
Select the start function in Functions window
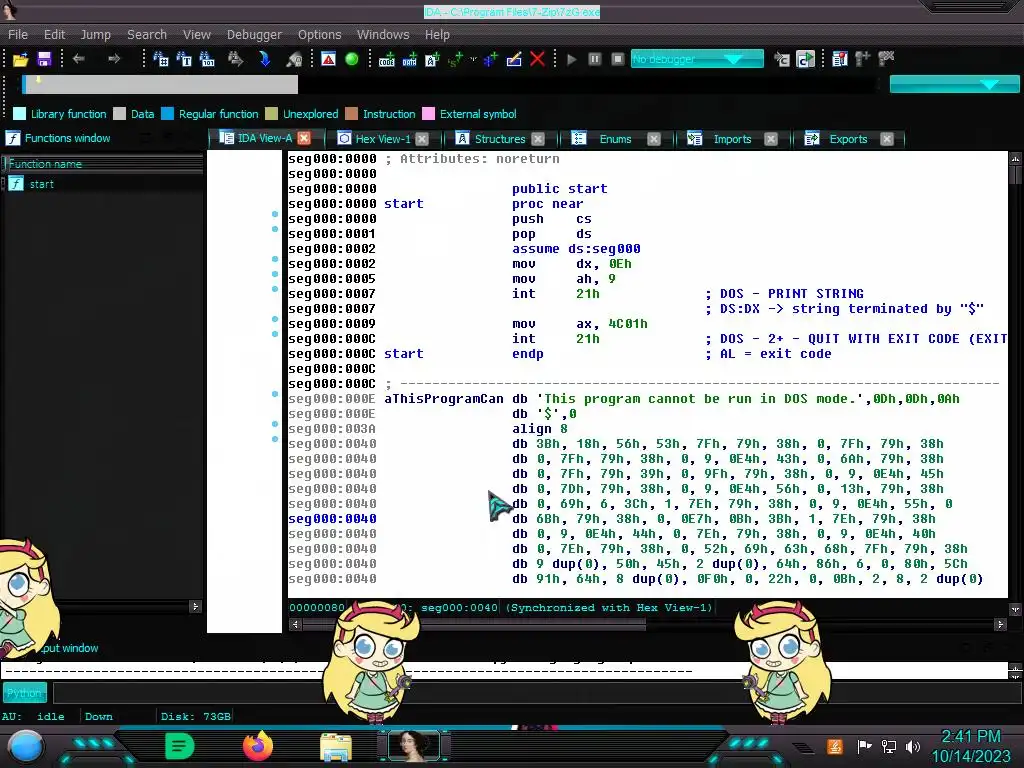coord(42,184)
